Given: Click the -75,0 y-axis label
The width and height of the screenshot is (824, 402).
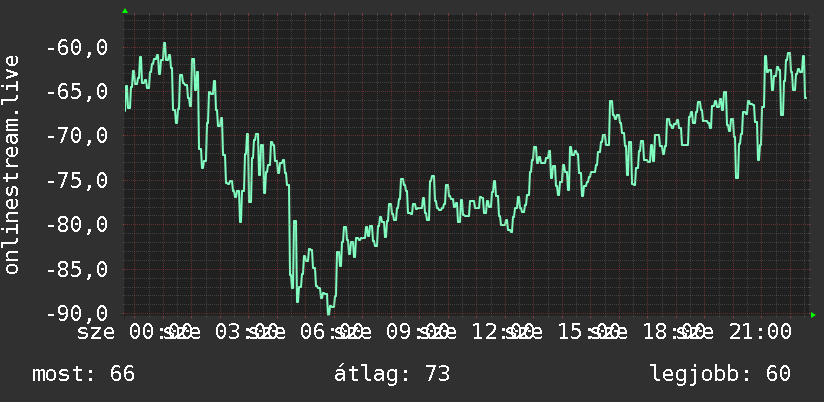Looking at the screenshot, I should (77, 181).
